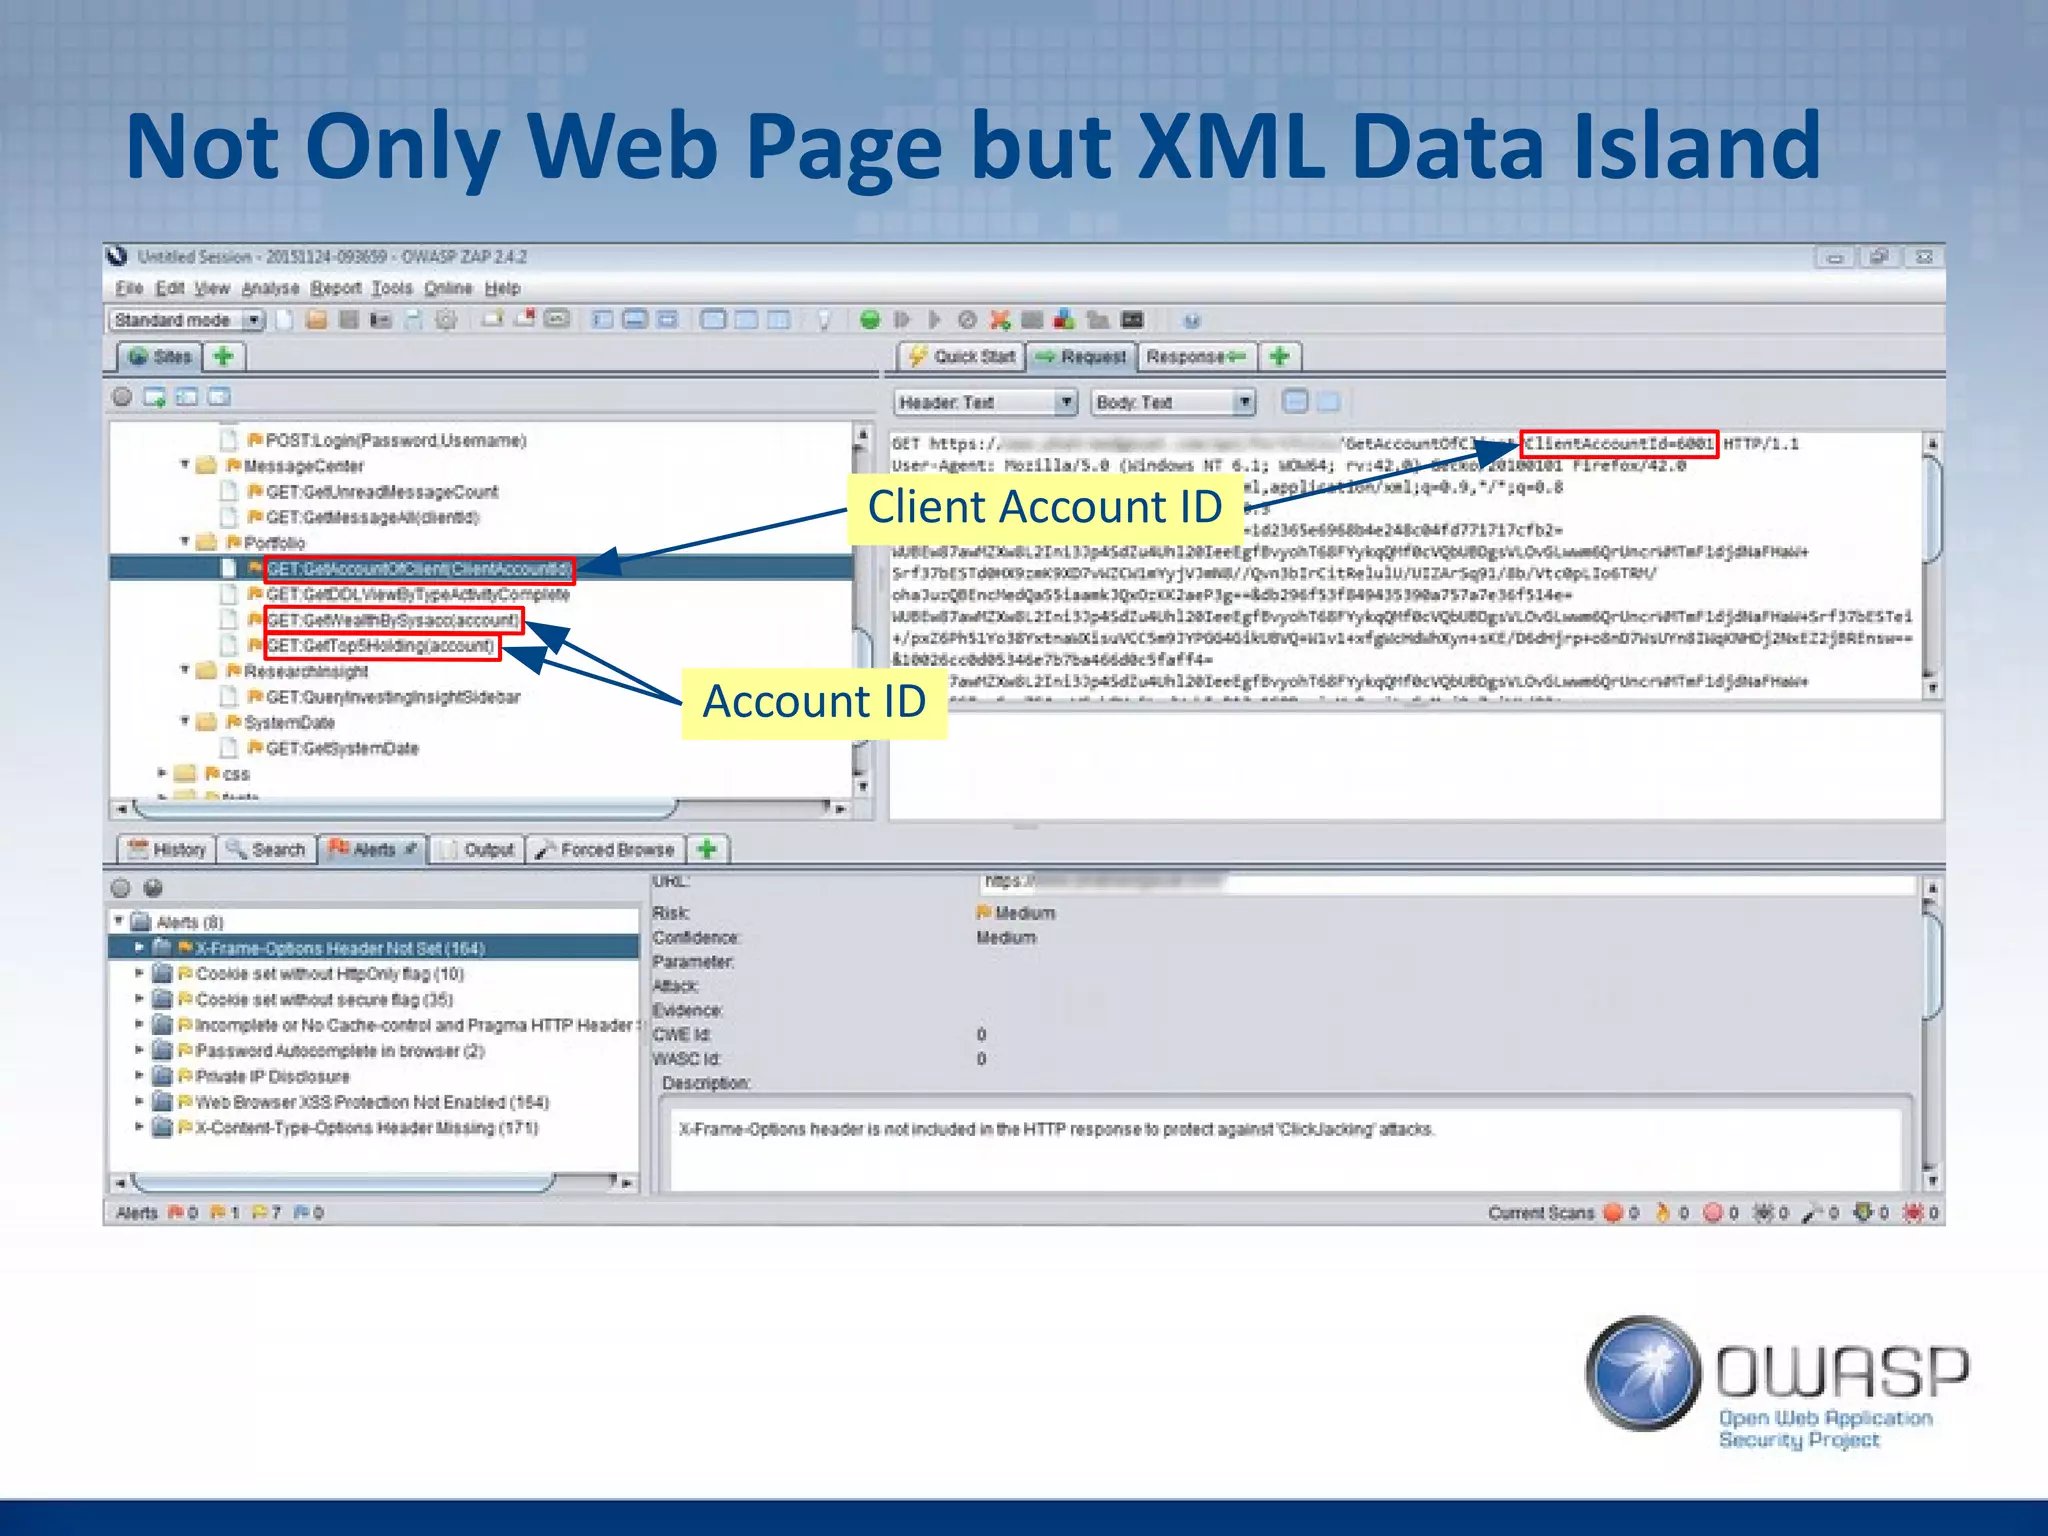
Task: Click the New Session toolbar icon
Action: pos(285,320)
